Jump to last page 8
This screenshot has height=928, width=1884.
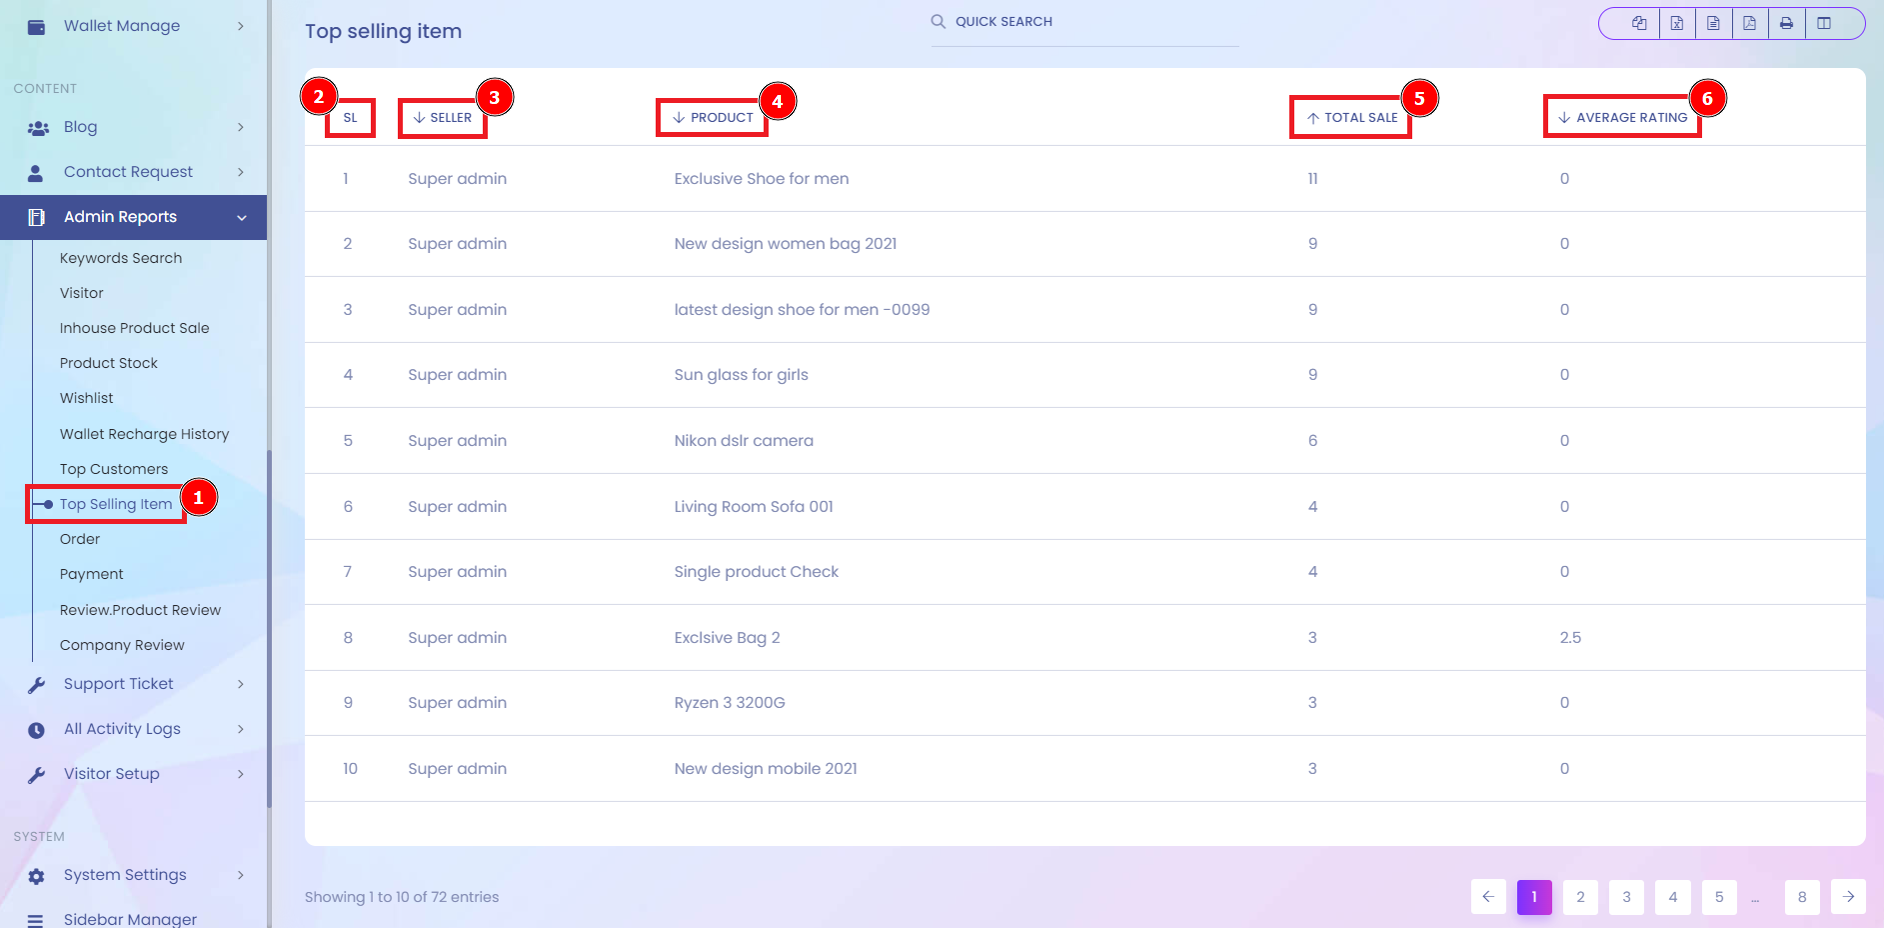pos(1802,897)
